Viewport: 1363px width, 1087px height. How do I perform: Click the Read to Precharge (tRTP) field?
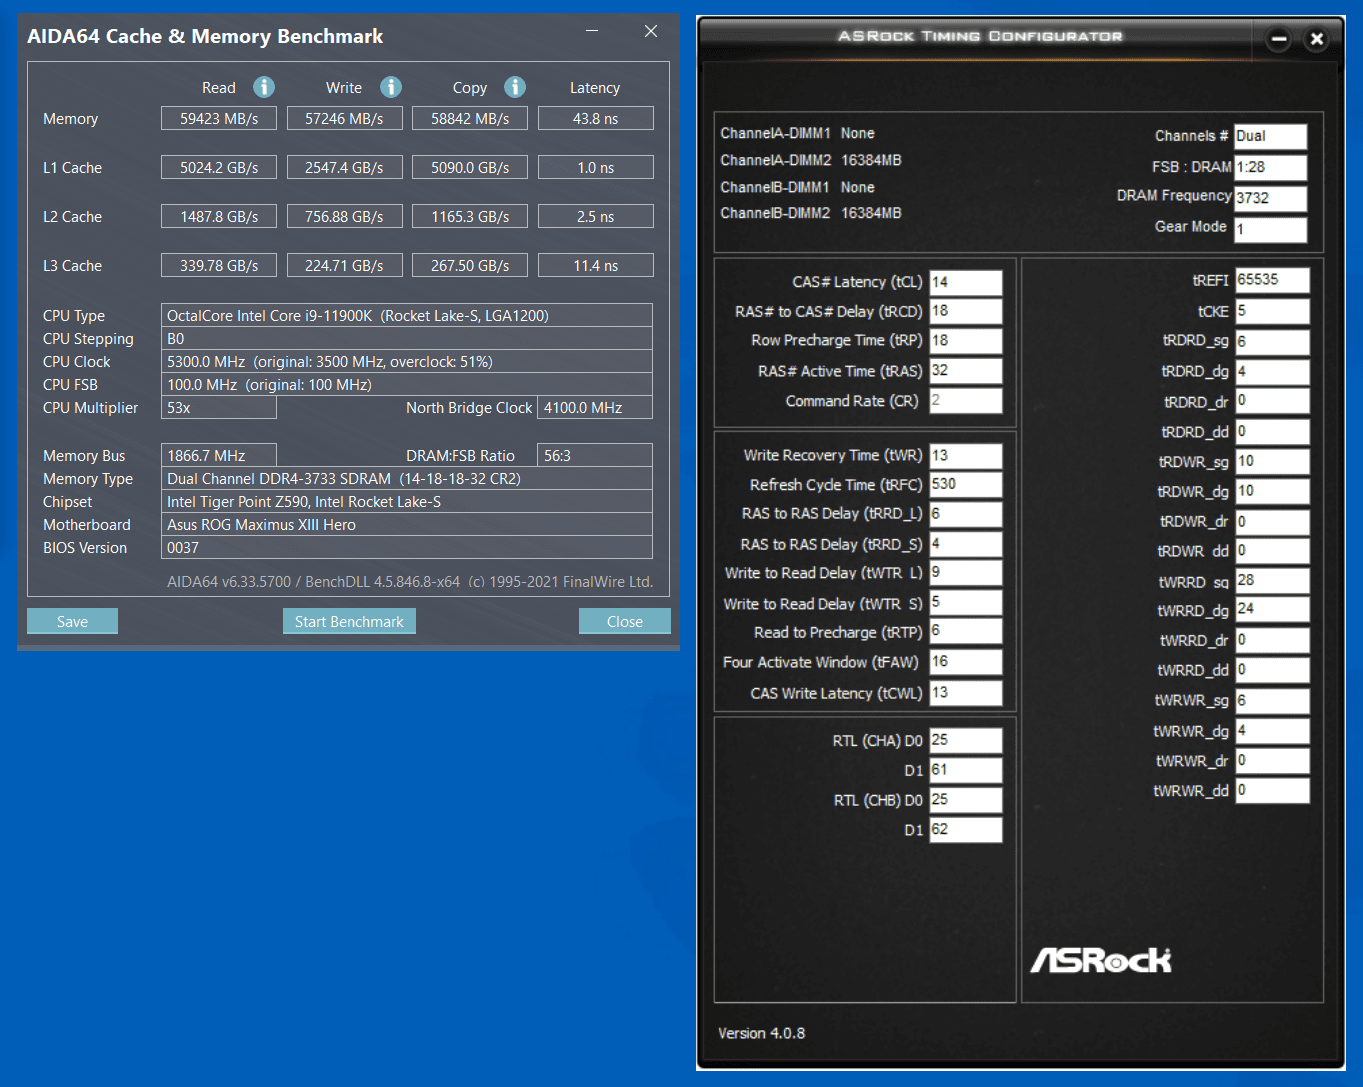click(x=966, y=631)
